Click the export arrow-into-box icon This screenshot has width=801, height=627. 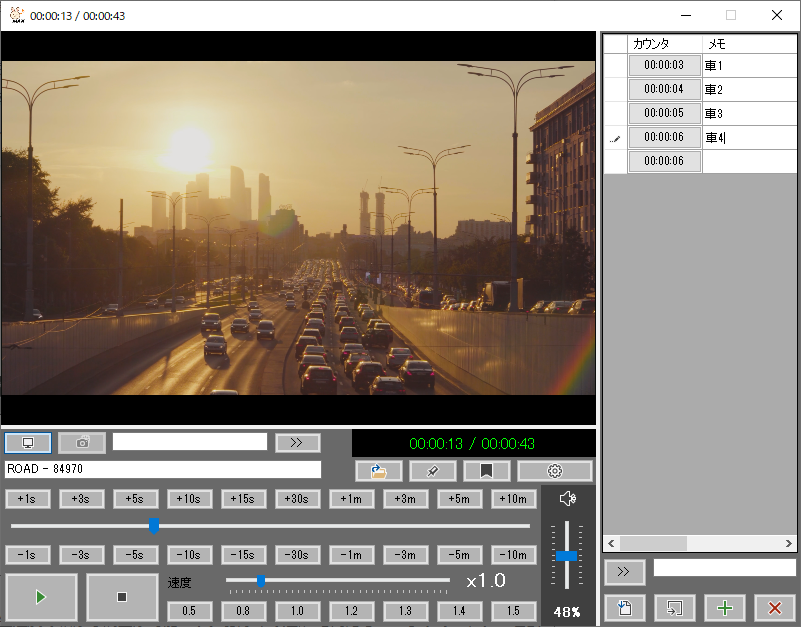click(x=674, y=607)
